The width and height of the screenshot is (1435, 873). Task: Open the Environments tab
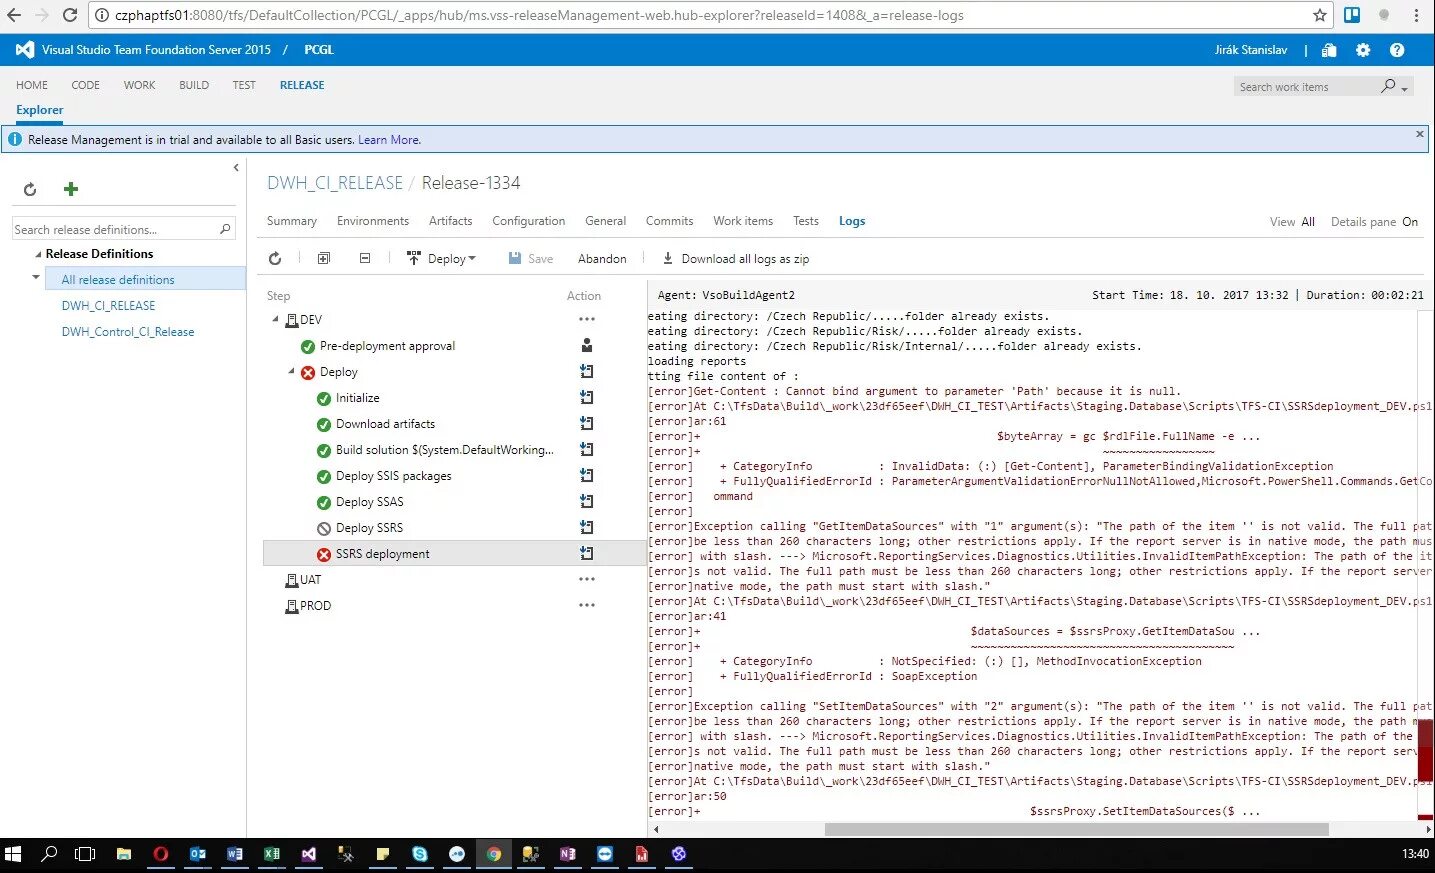click(x=373, y=221)
